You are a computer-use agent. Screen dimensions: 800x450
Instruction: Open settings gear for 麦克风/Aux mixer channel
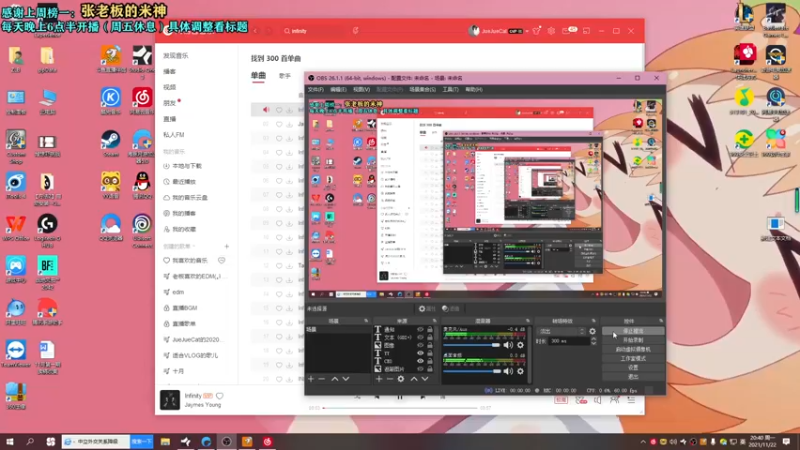coord(520,345)
